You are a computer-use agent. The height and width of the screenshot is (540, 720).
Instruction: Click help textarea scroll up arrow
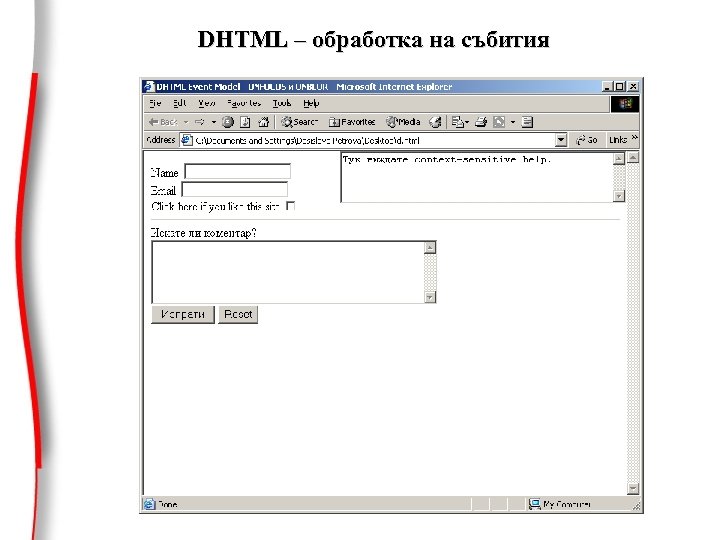click(619, 159)
